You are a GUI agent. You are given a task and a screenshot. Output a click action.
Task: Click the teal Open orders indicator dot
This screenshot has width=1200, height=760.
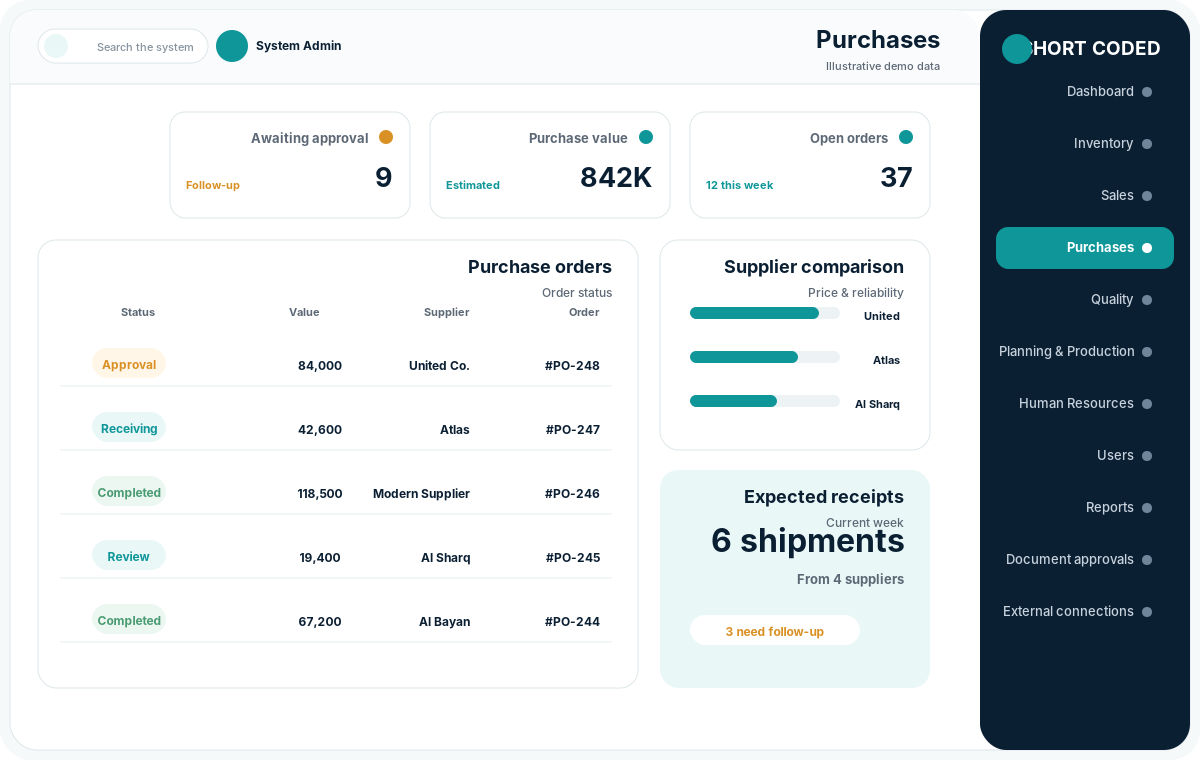(x=906, y=137)
